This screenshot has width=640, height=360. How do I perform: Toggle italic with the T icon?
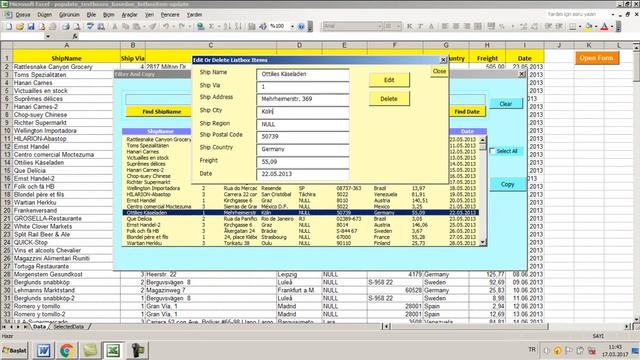tap(420, 27)
